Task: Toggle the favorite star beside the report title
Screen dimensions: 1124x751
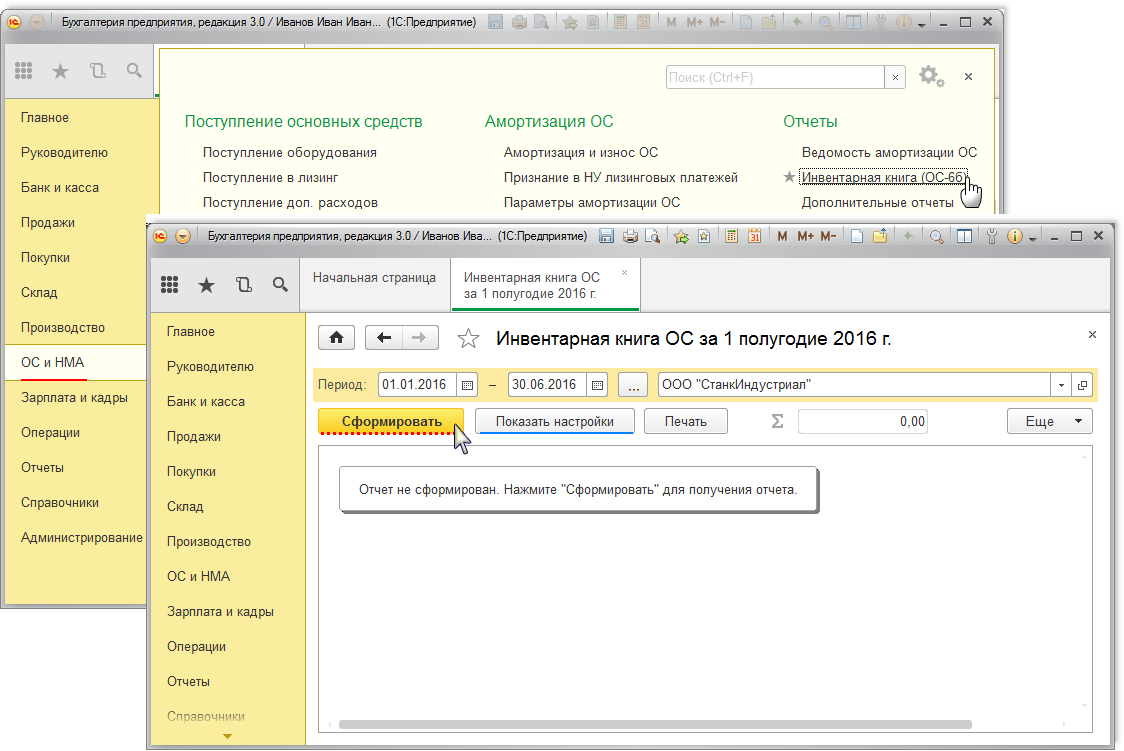Action: pyautogui.click(x=467, y=339)
